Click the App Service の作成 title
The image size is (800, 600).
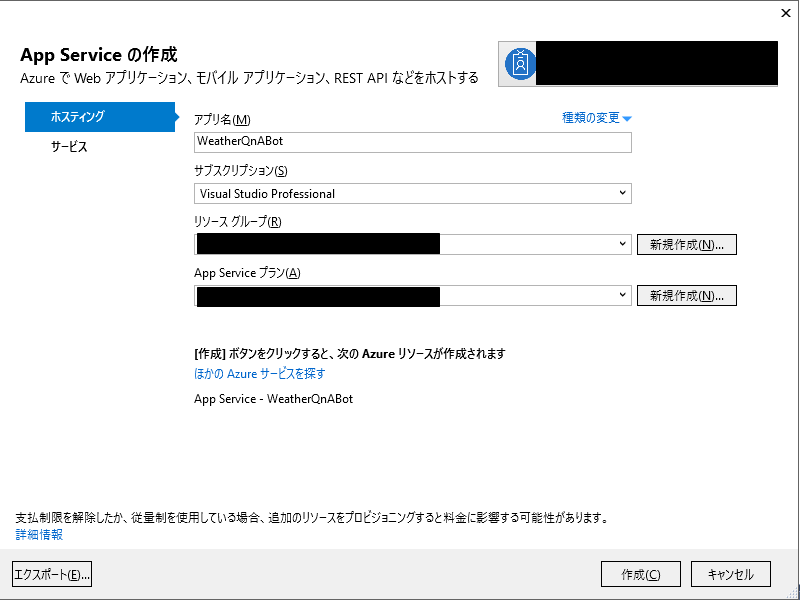click(99, 55)
